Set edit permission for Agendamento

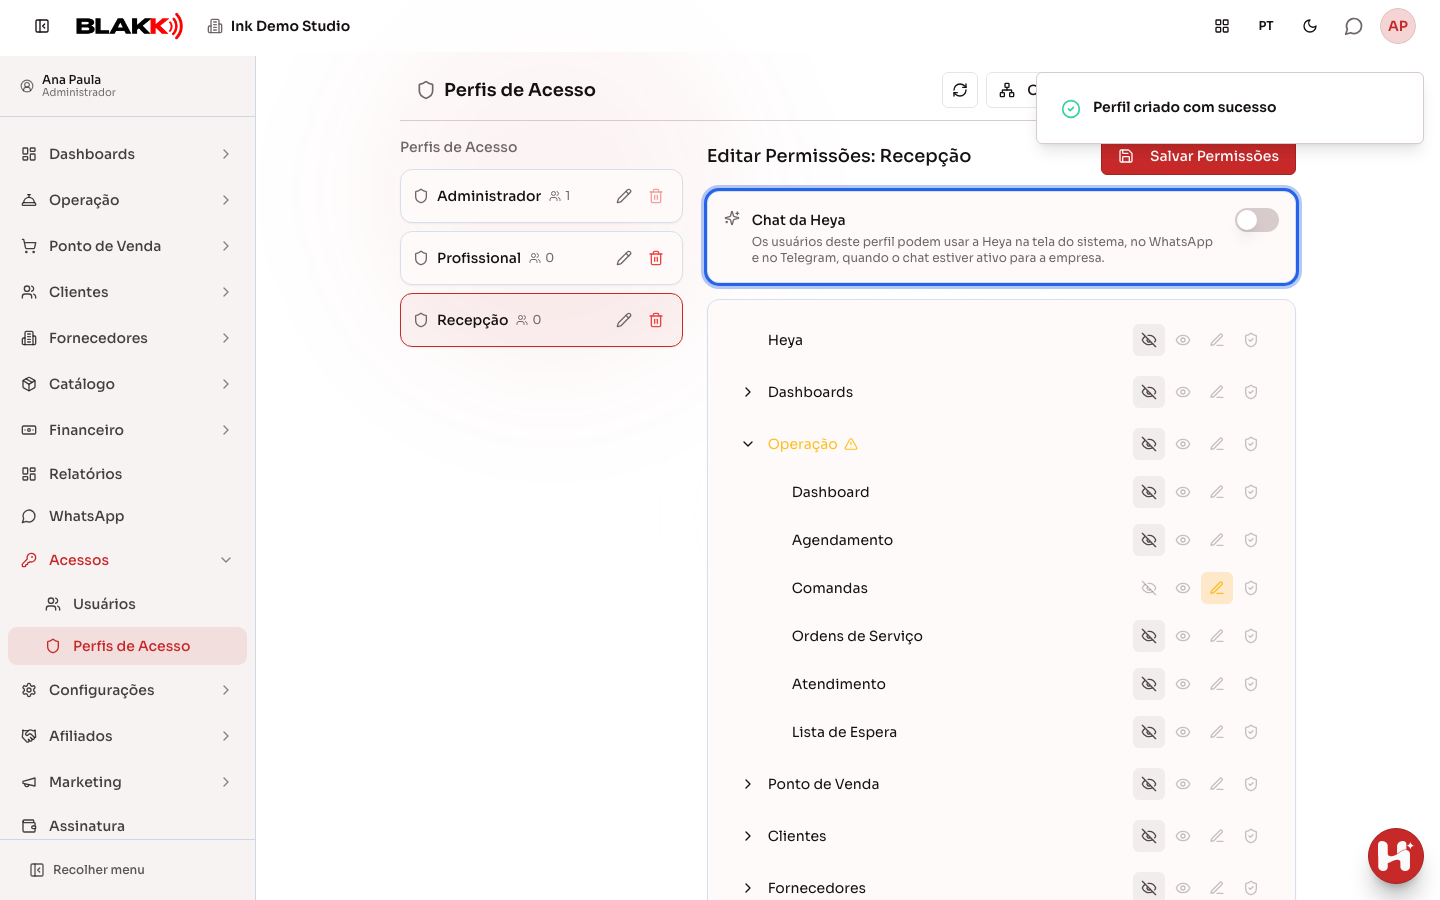[x=1217, y=540]
